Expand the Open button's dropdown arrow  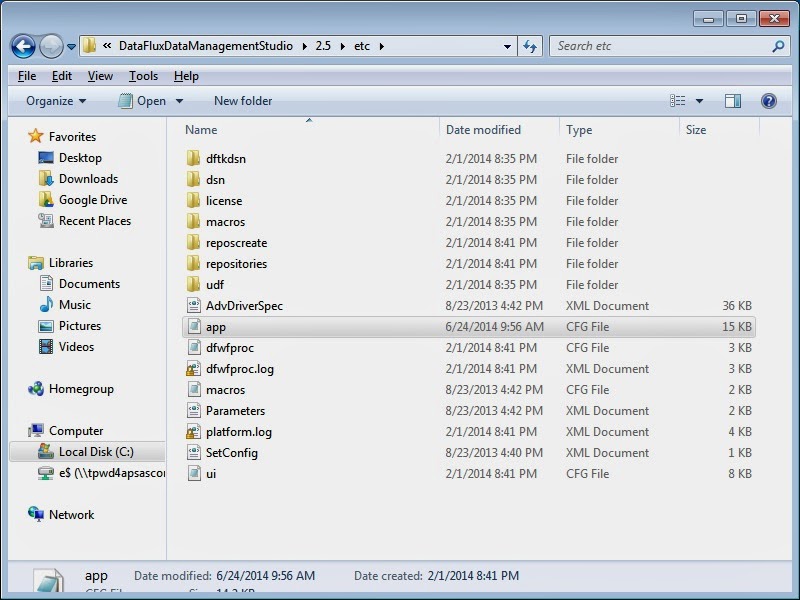tap(180, 101)
